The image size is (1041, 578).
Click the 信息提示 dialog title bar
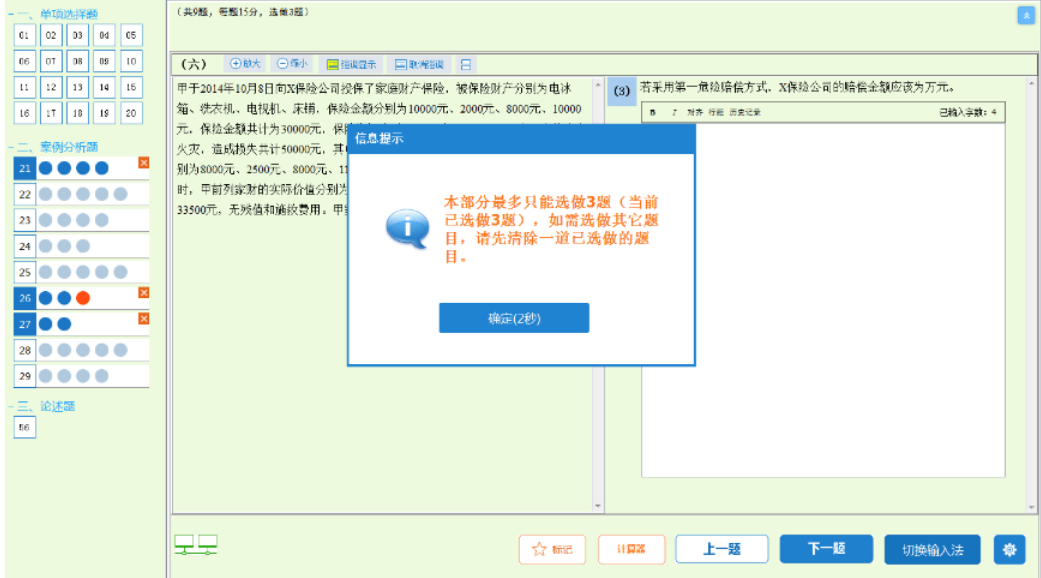pyautogui.click(x=521, y=138)
